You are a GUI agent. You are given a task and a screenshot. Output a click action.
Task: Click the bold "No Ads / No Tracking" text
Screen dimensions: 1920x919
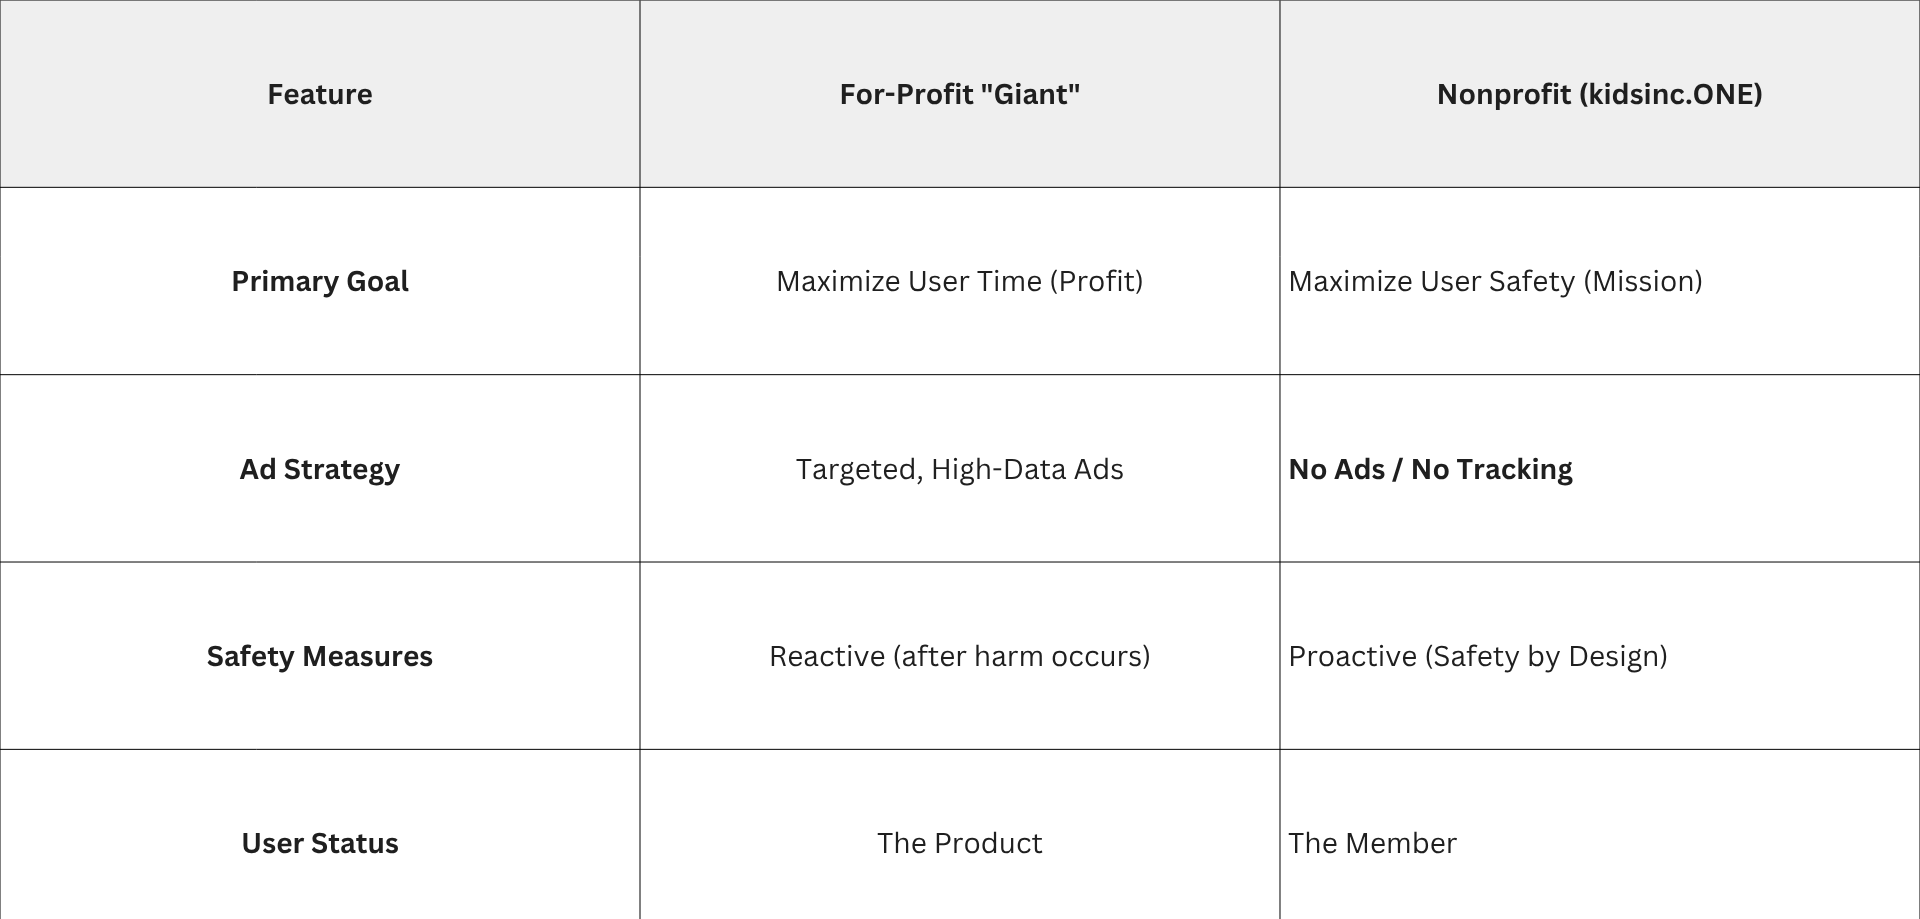click(x=1430, y=469)
